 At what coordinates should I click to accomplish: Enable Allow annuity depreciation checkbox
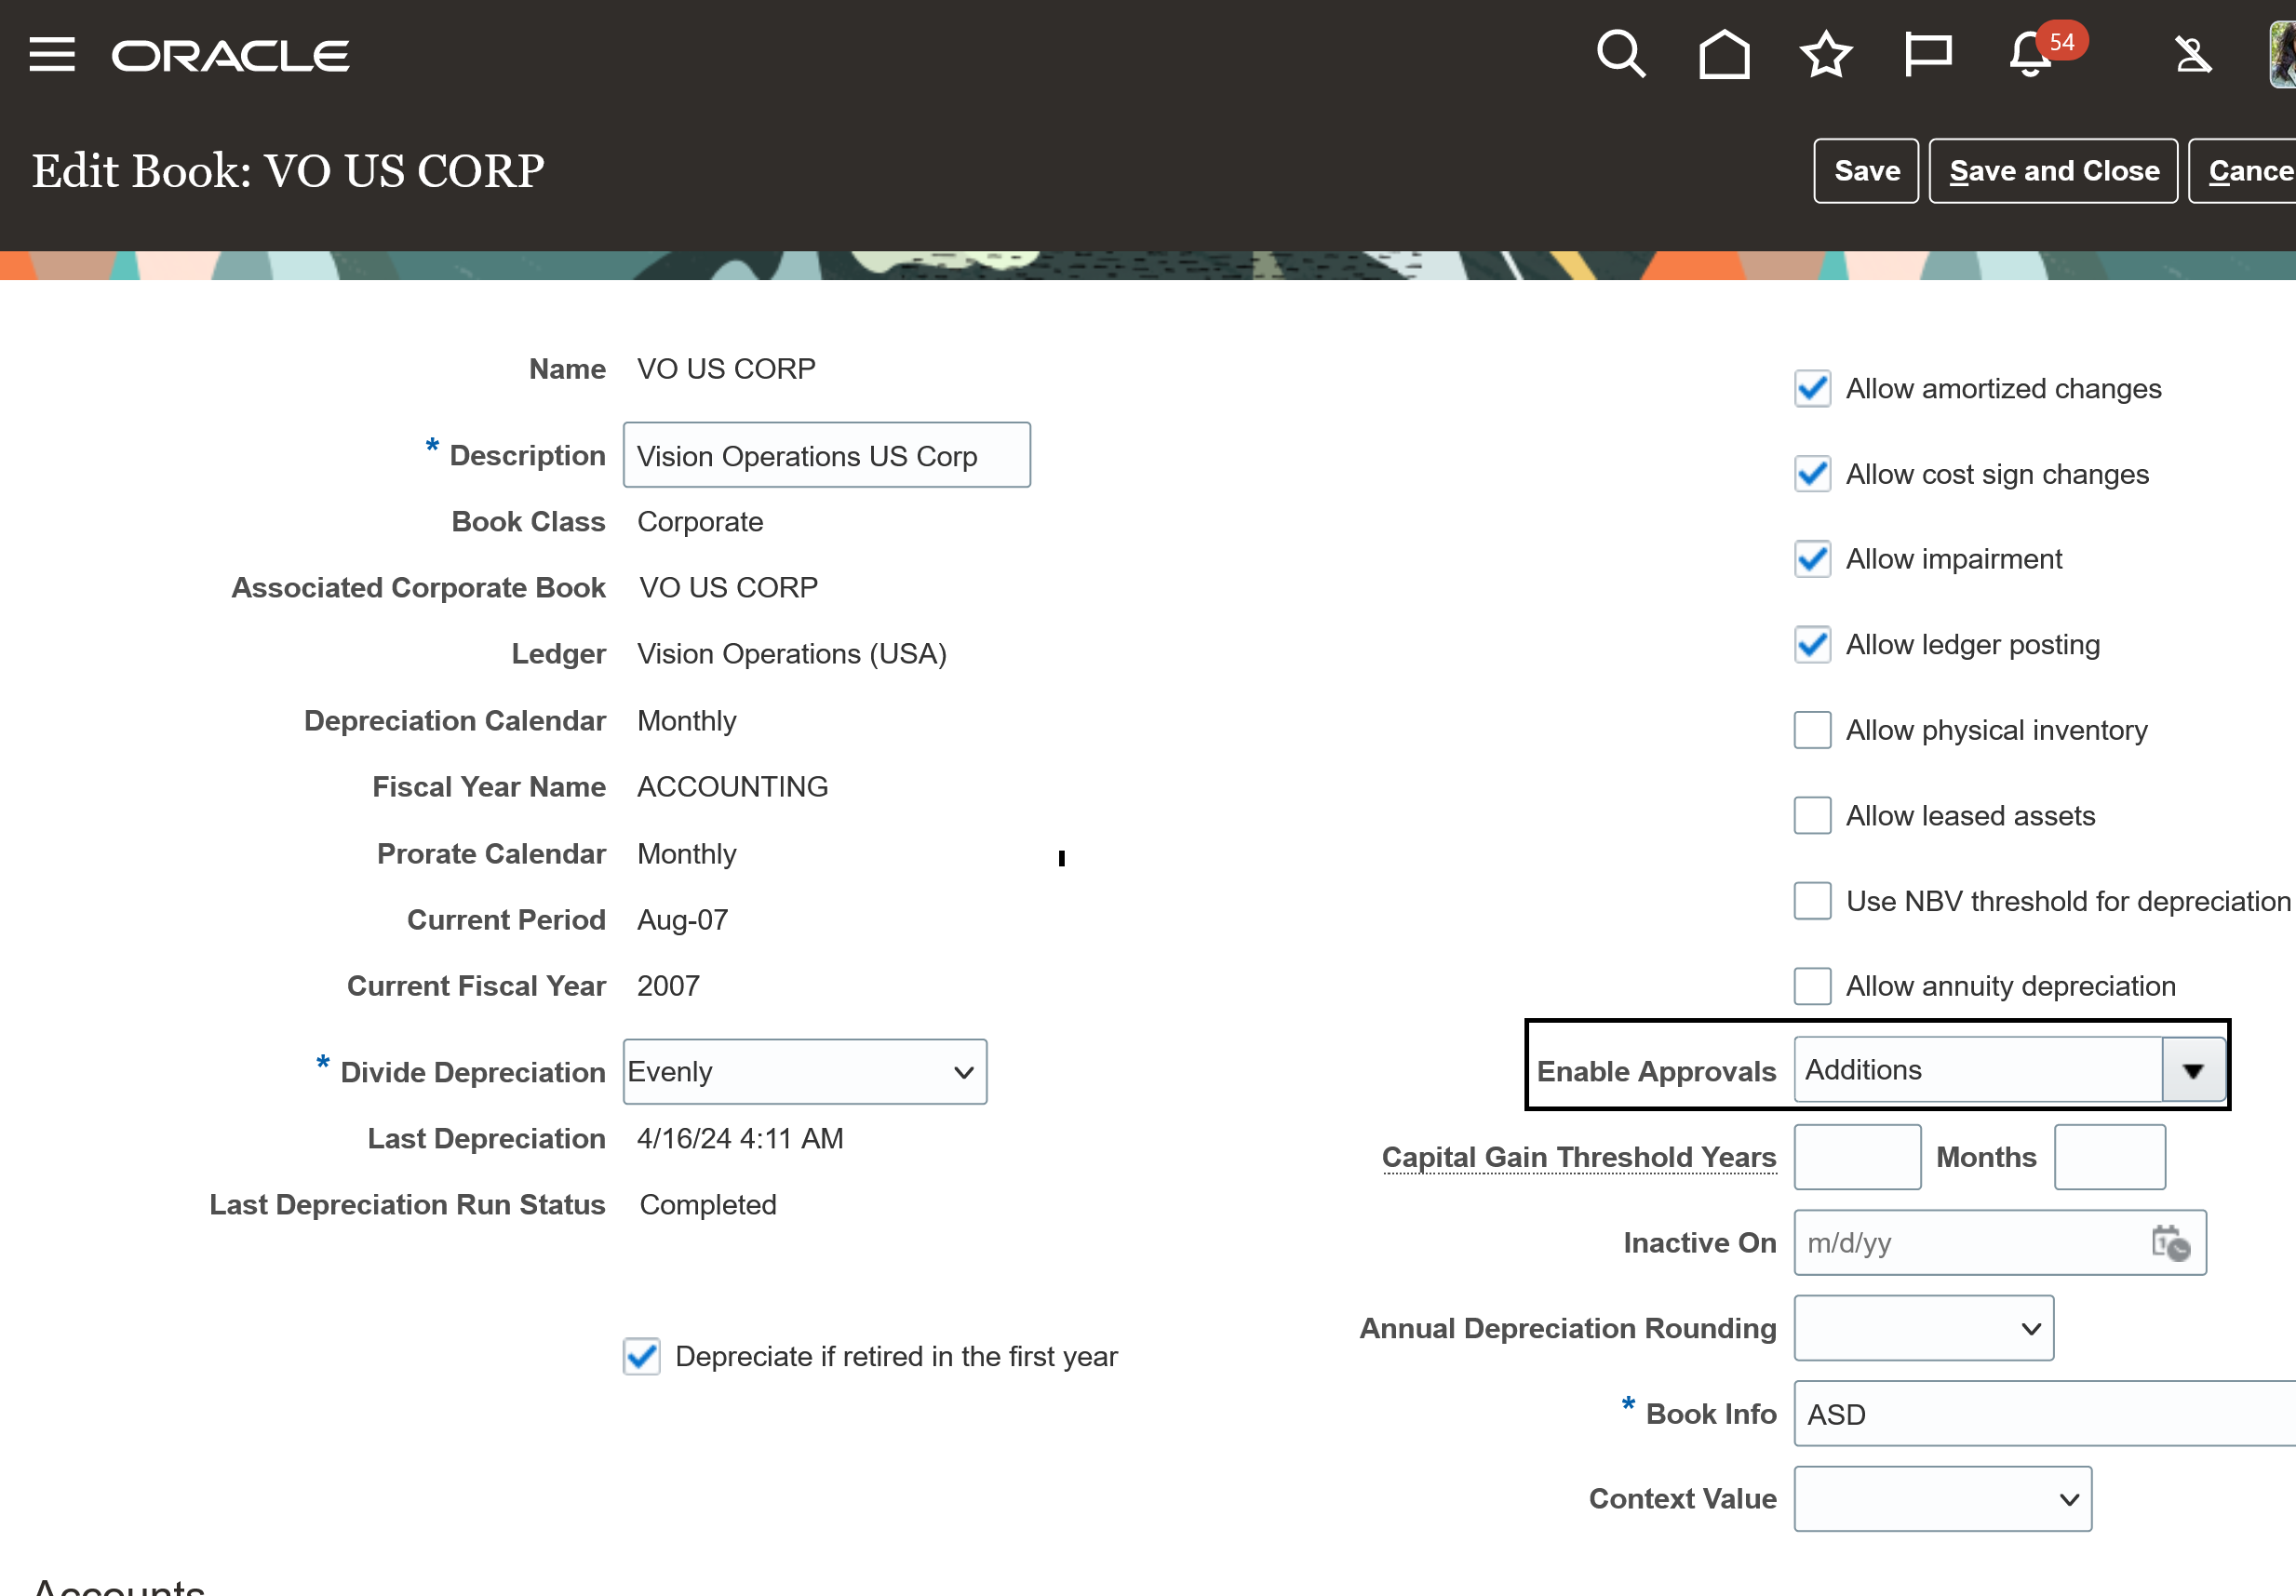coord(1812,986)
